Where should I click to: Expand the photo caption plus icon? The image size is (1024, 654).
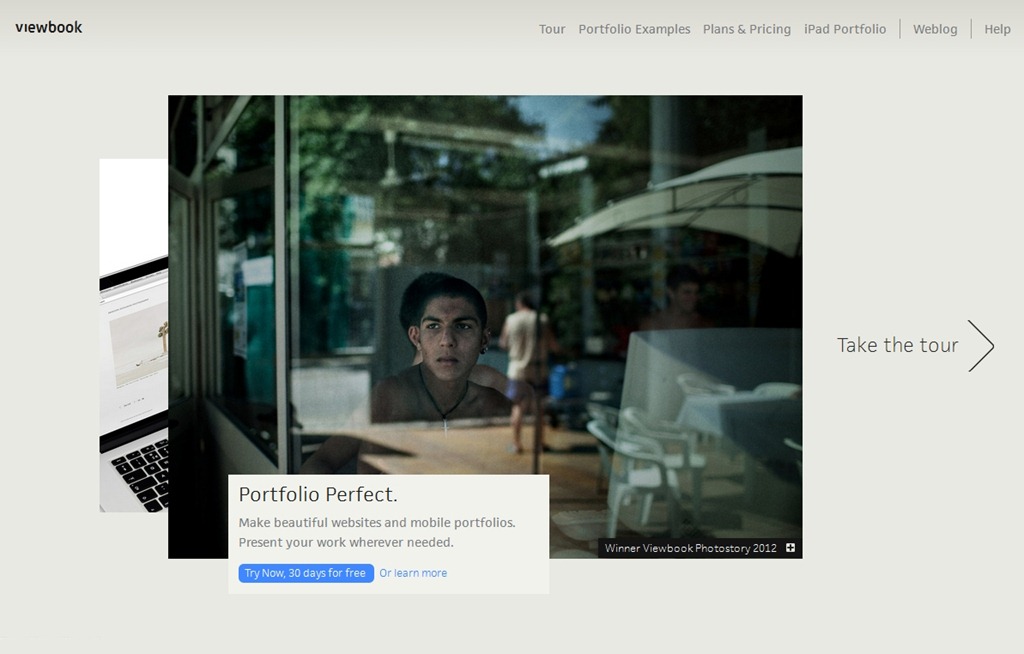(x=790, y=548)
